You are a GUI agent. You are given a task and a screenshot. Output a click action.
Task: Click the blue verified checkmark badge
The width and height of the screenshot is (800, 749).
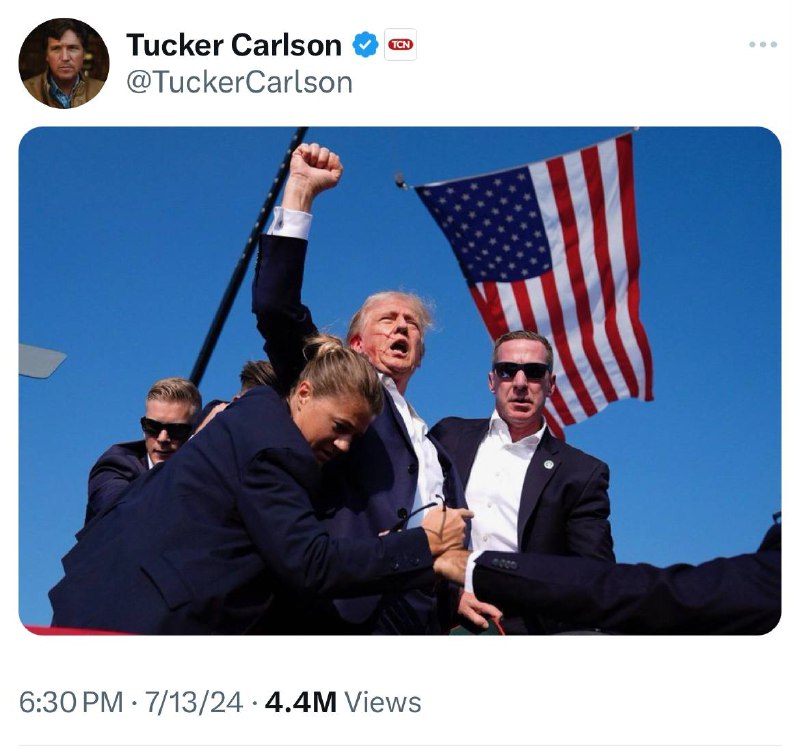(x=365, y=44)
